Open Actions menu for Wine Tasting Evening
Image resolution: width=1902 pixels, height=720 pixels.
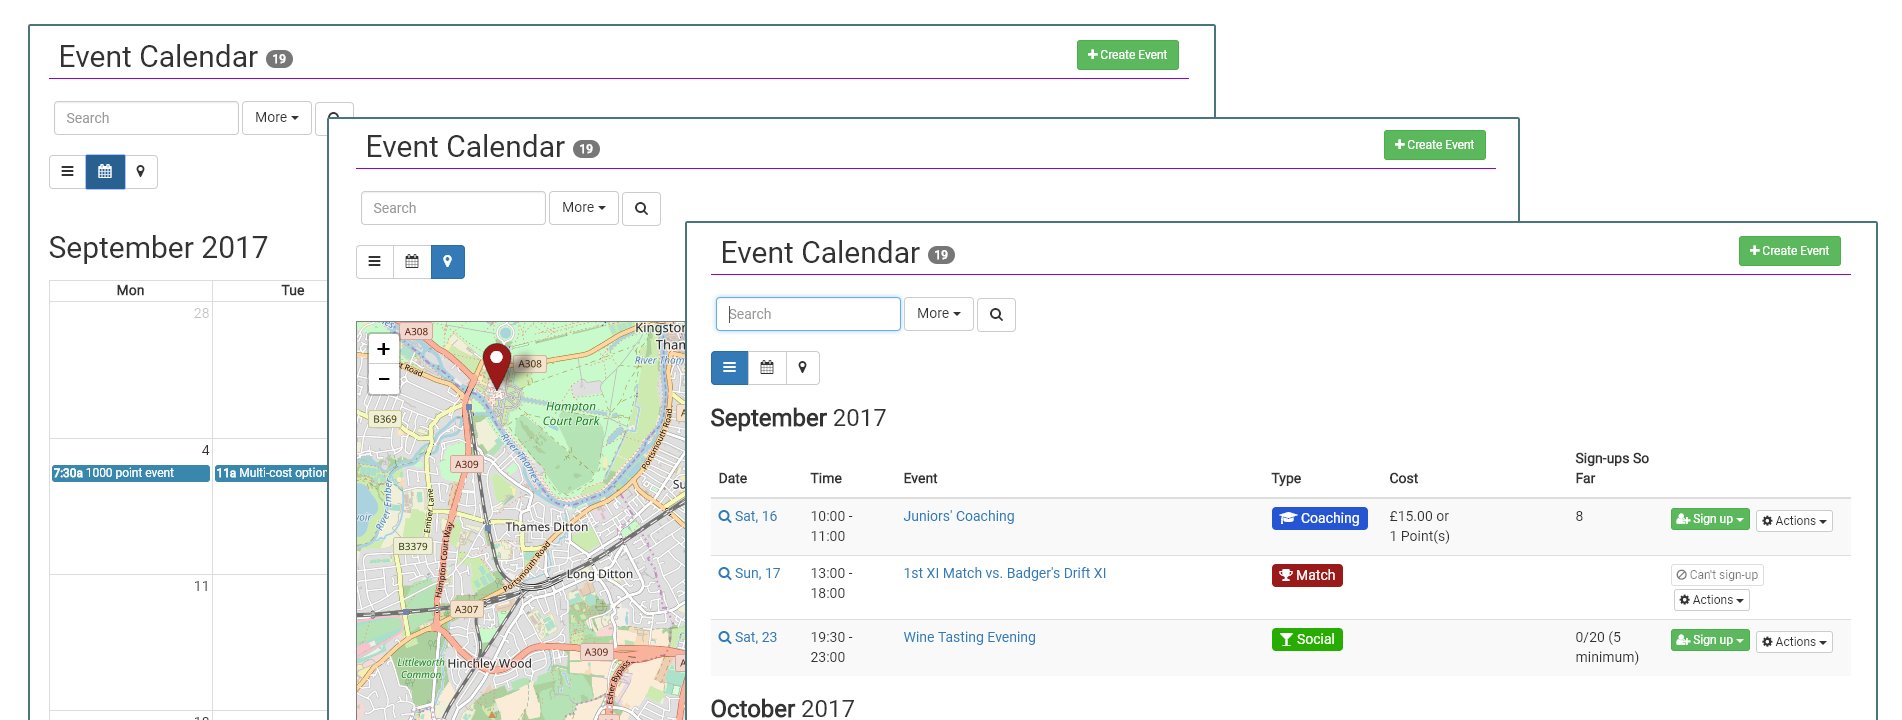point(1794,642)
